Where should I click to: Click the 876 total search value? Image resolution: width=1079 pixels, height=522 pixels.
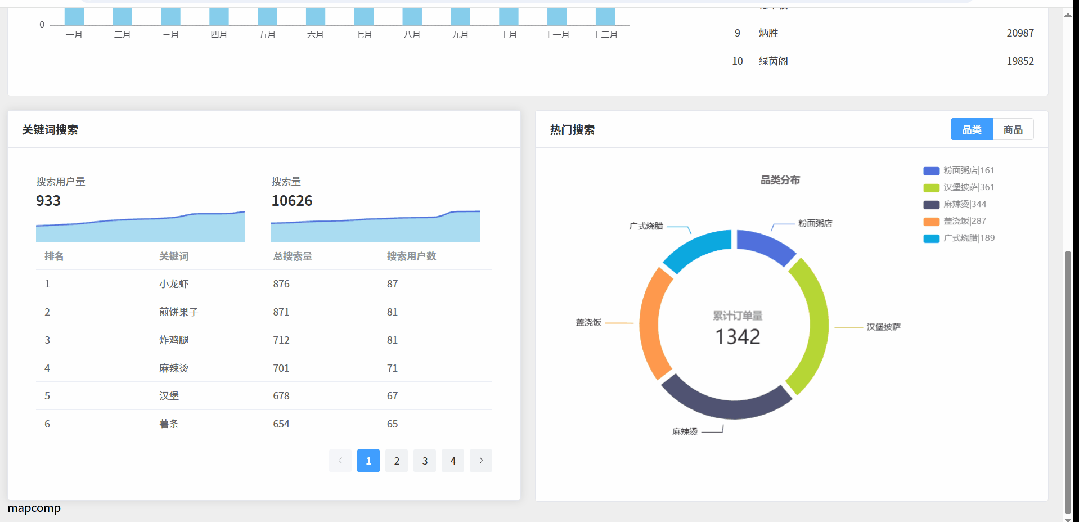click(281, 283)
